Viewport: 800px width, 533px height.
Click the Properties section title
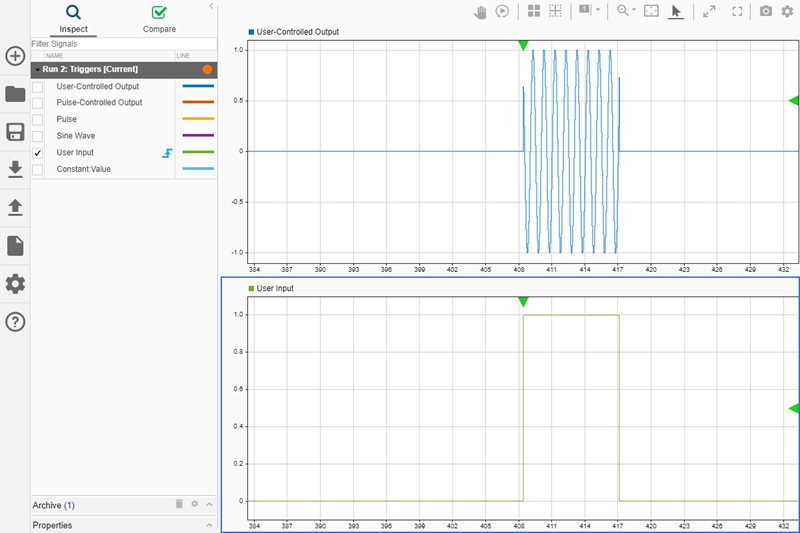coord(52,525)
